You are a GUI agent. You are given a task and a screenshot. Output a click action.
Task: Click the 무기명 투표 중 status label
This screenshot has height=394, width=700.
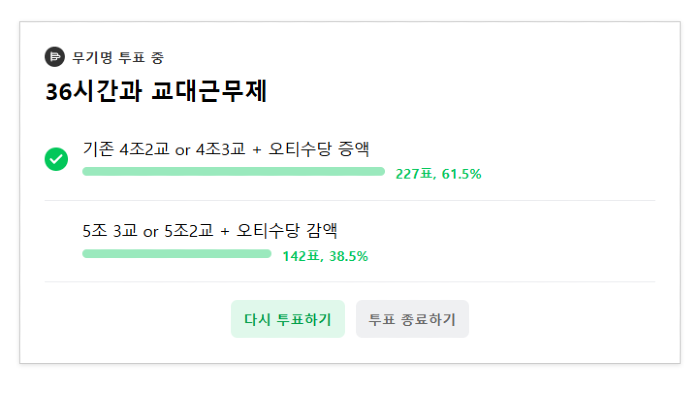[x=118, y=58]
